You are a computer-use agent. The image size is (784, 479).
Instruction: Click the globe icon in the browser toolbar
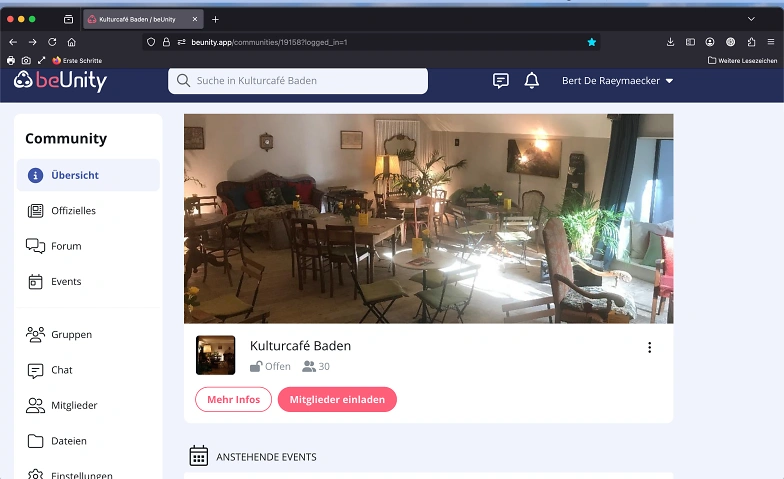(x=730, y=42)
